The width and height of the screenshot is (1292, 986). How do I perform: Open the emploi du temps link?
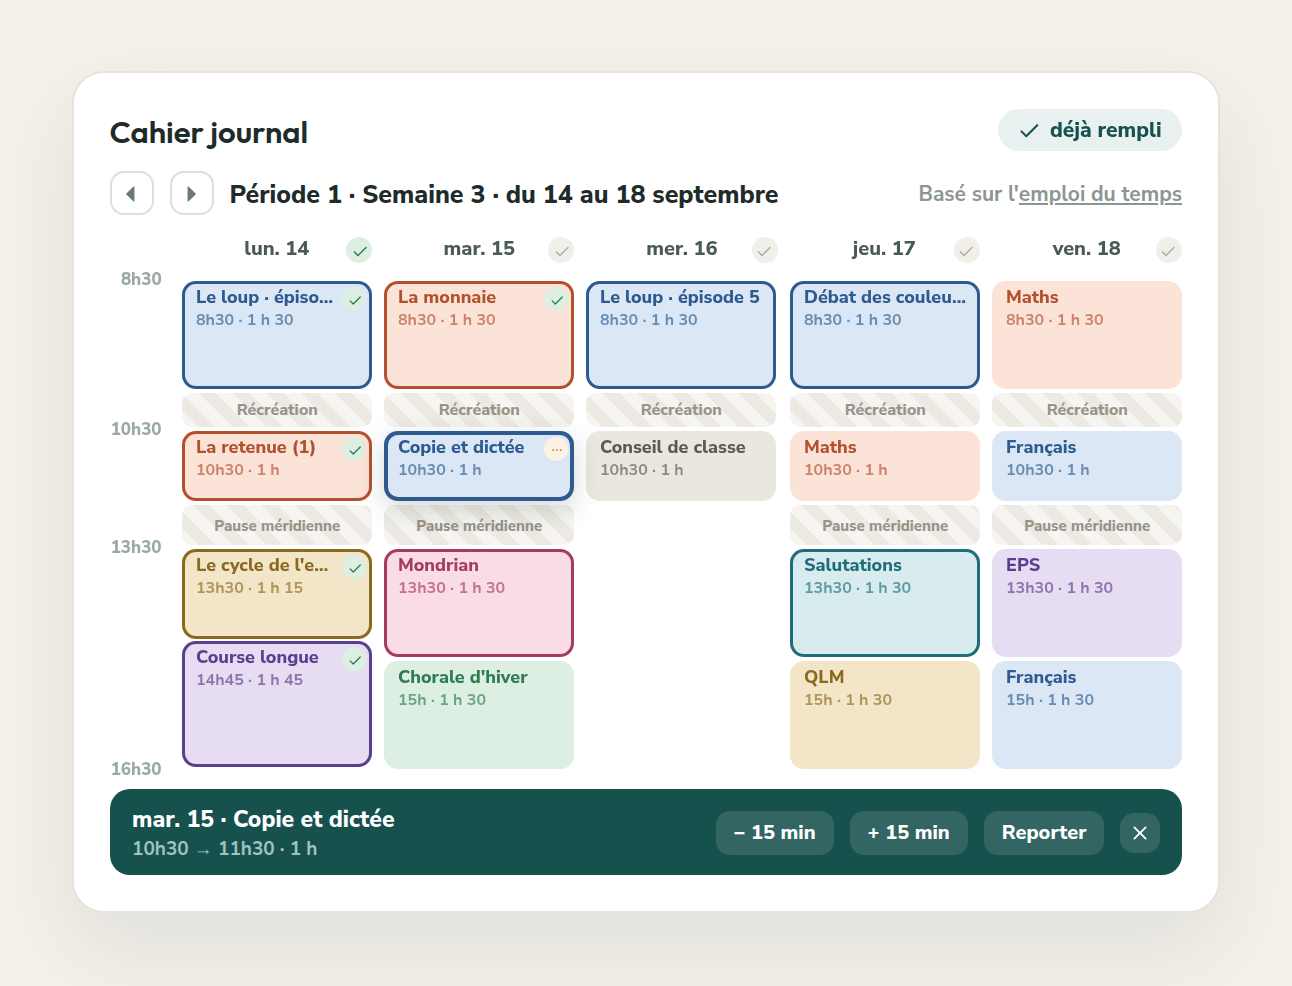[x=1100, y=194]
